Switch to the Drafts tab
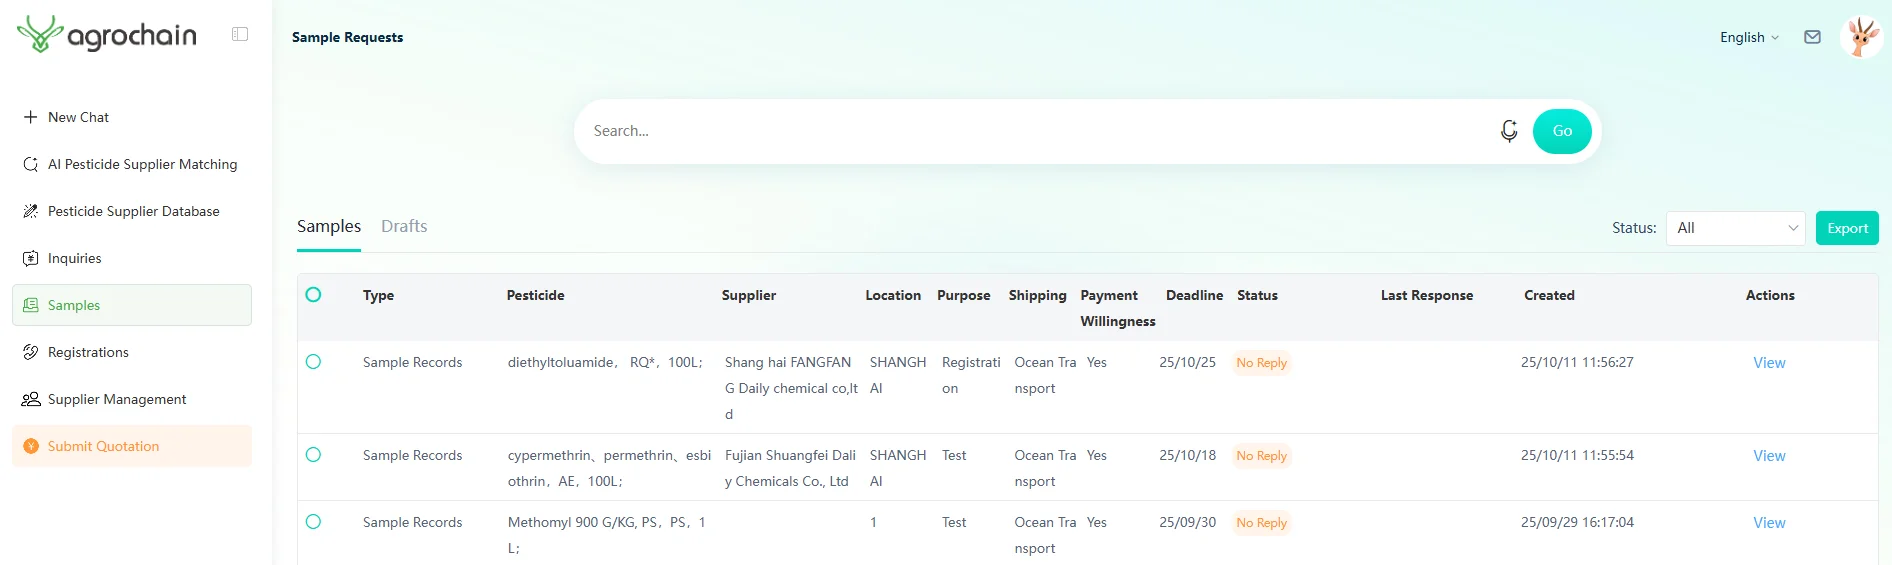Screen dimensions: 1892x565 (x=404, y=227)
